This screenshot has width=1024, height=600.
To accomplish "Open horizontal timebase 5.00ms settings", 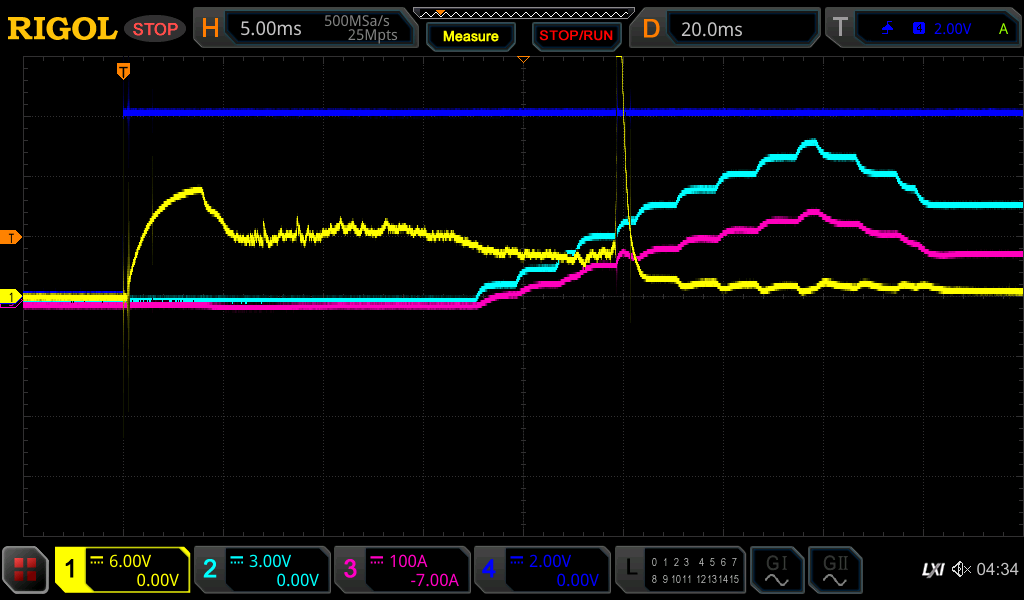I will pos(305,29).
